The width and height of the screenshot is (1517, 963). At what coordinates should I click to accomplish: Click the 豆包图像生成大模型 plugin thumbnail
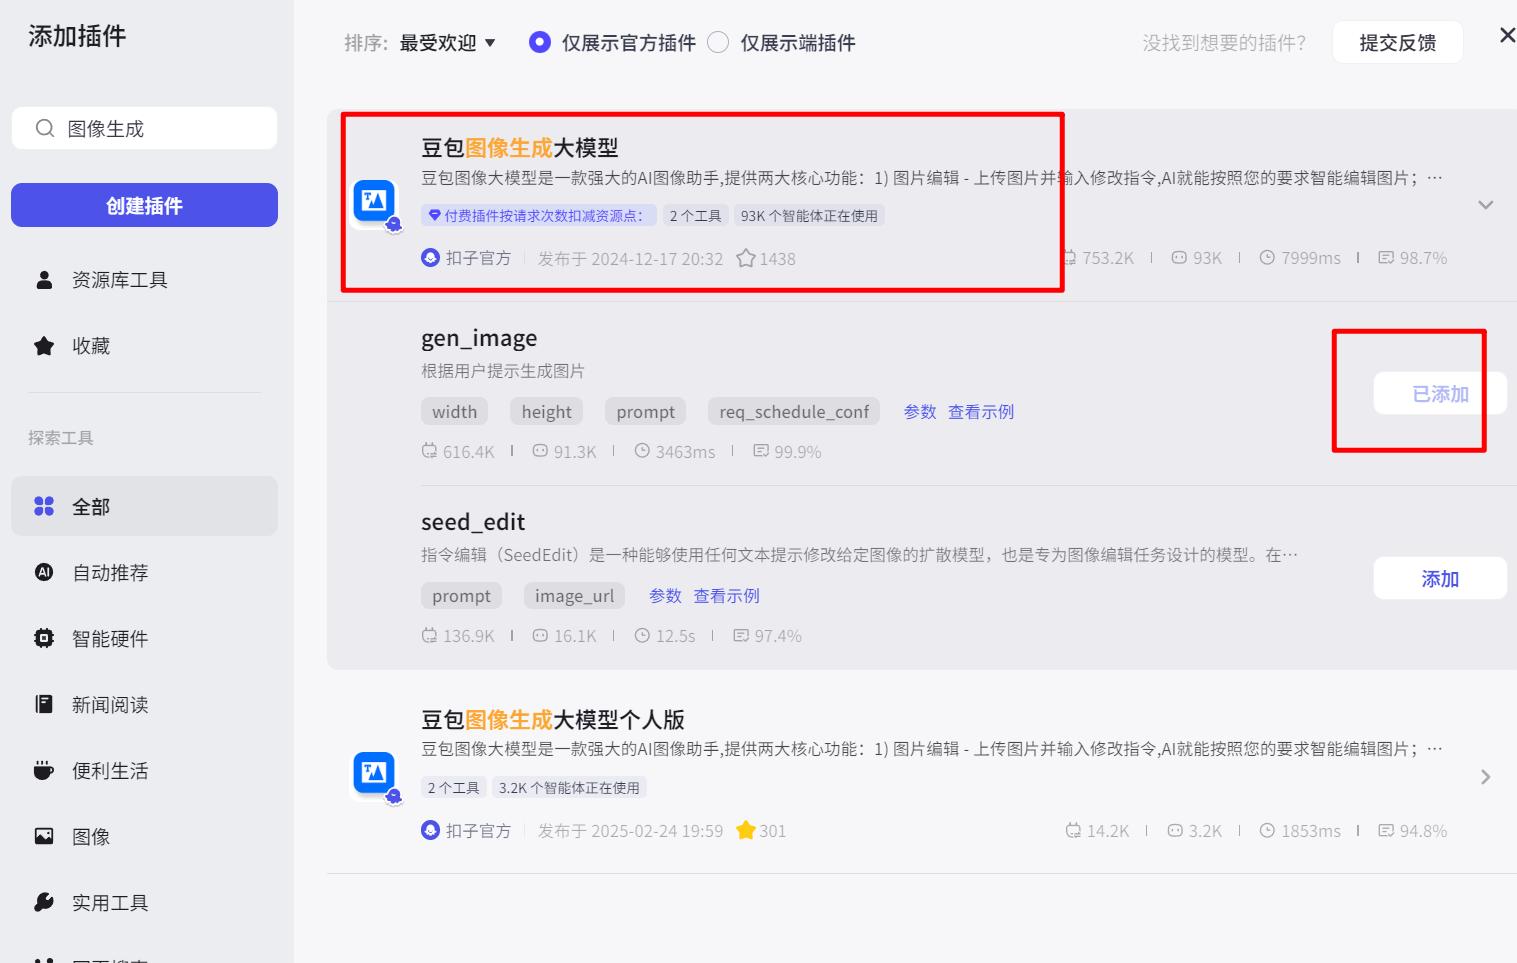coord(372,201)
